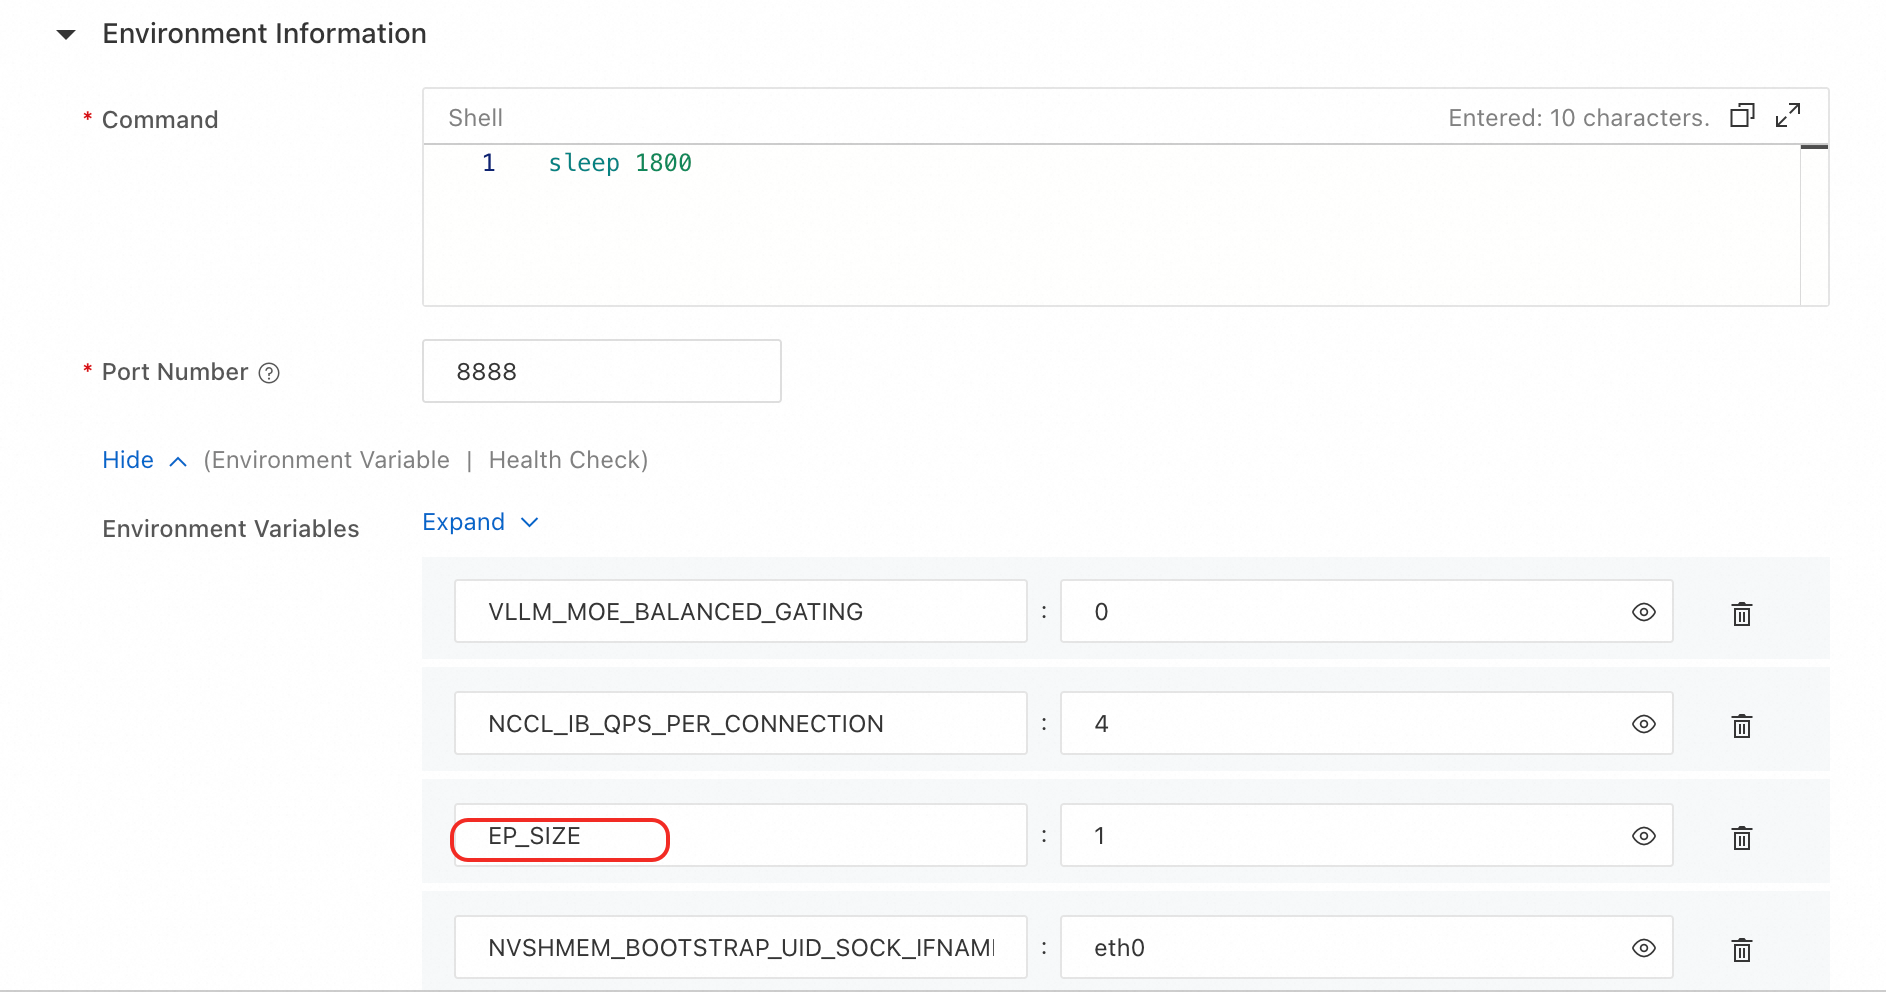The image size is (1886, 992).
Task: Toggle visibility of the eth0 value
Action: [x=1644, y=948]
